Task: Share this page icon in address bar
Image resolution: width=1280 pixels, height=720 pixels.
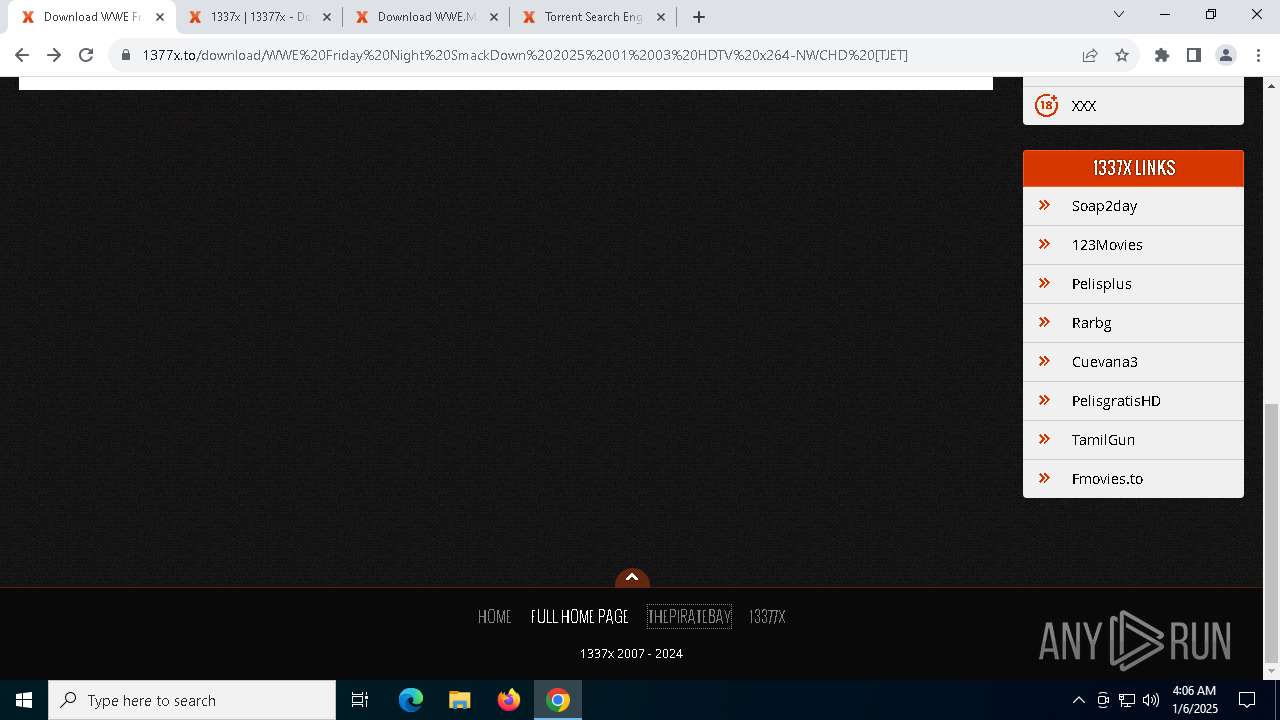Action: (x=1090, y=55)
